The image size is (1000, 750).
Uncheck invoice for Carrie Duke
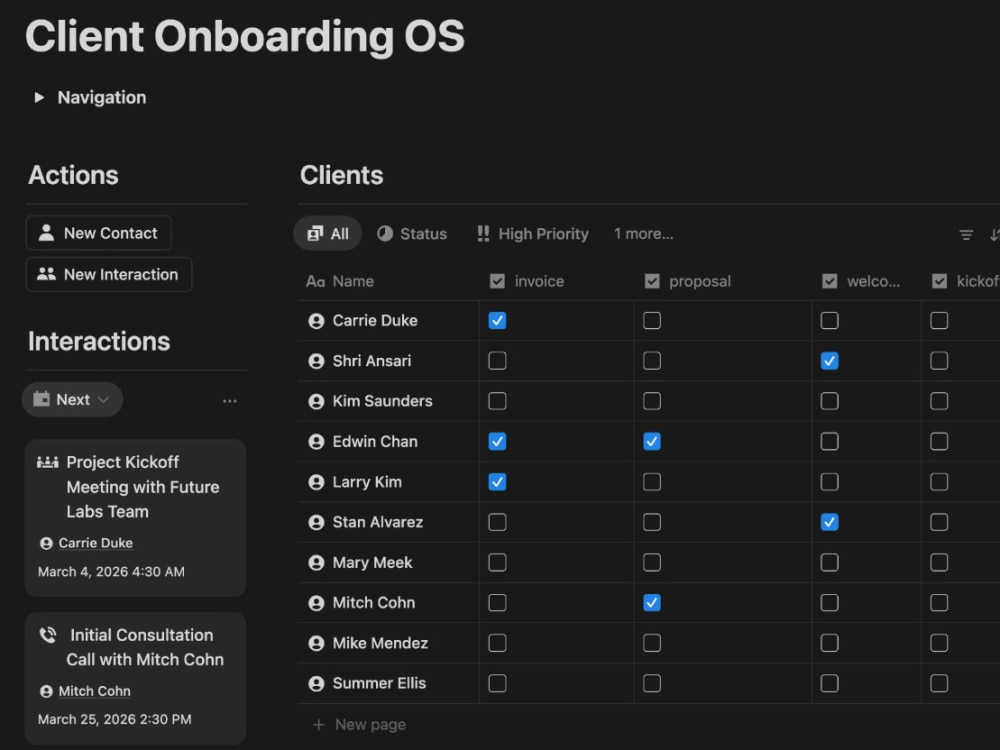(x=497, y=321)
